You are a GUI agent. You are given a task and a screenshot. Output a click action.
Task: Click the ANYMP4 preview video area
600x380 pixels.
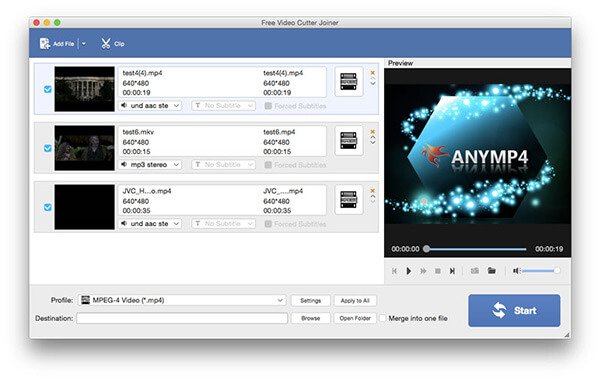[x=477, y=154]
